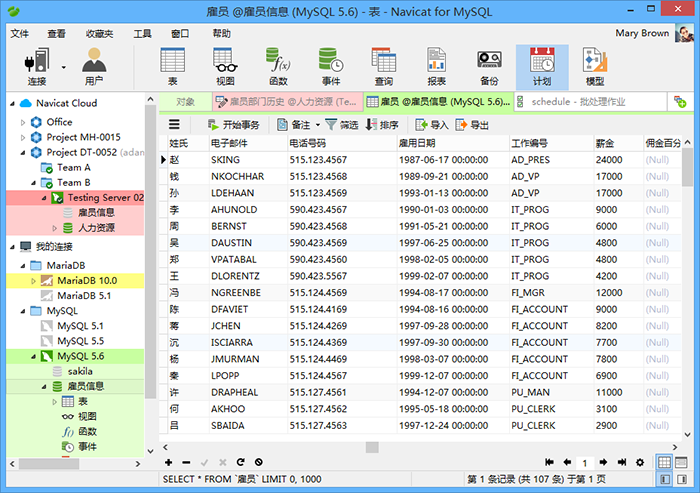This screenshot has width=700, height=493.
Task: Expand the 人力资源 database node
Action: [x=55, y=228]
